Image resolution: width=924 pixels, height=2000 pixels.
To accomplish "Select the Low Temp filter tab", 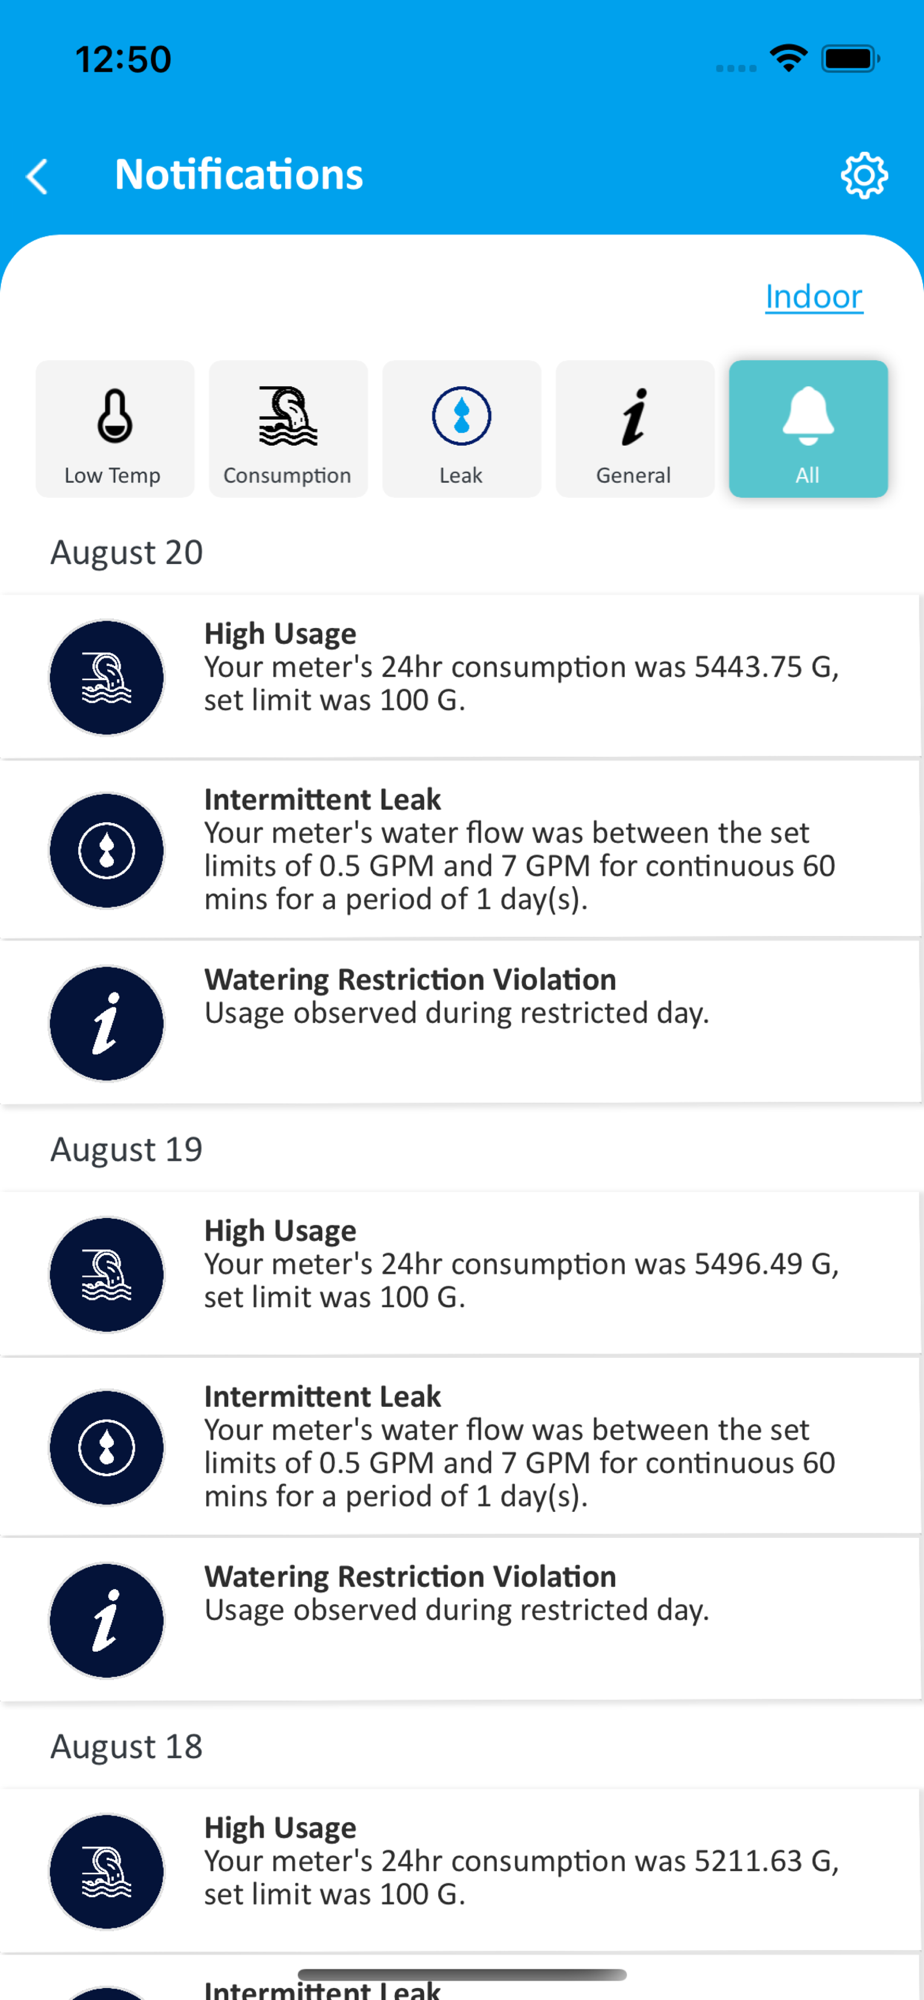I will click(x=115, y=429).
